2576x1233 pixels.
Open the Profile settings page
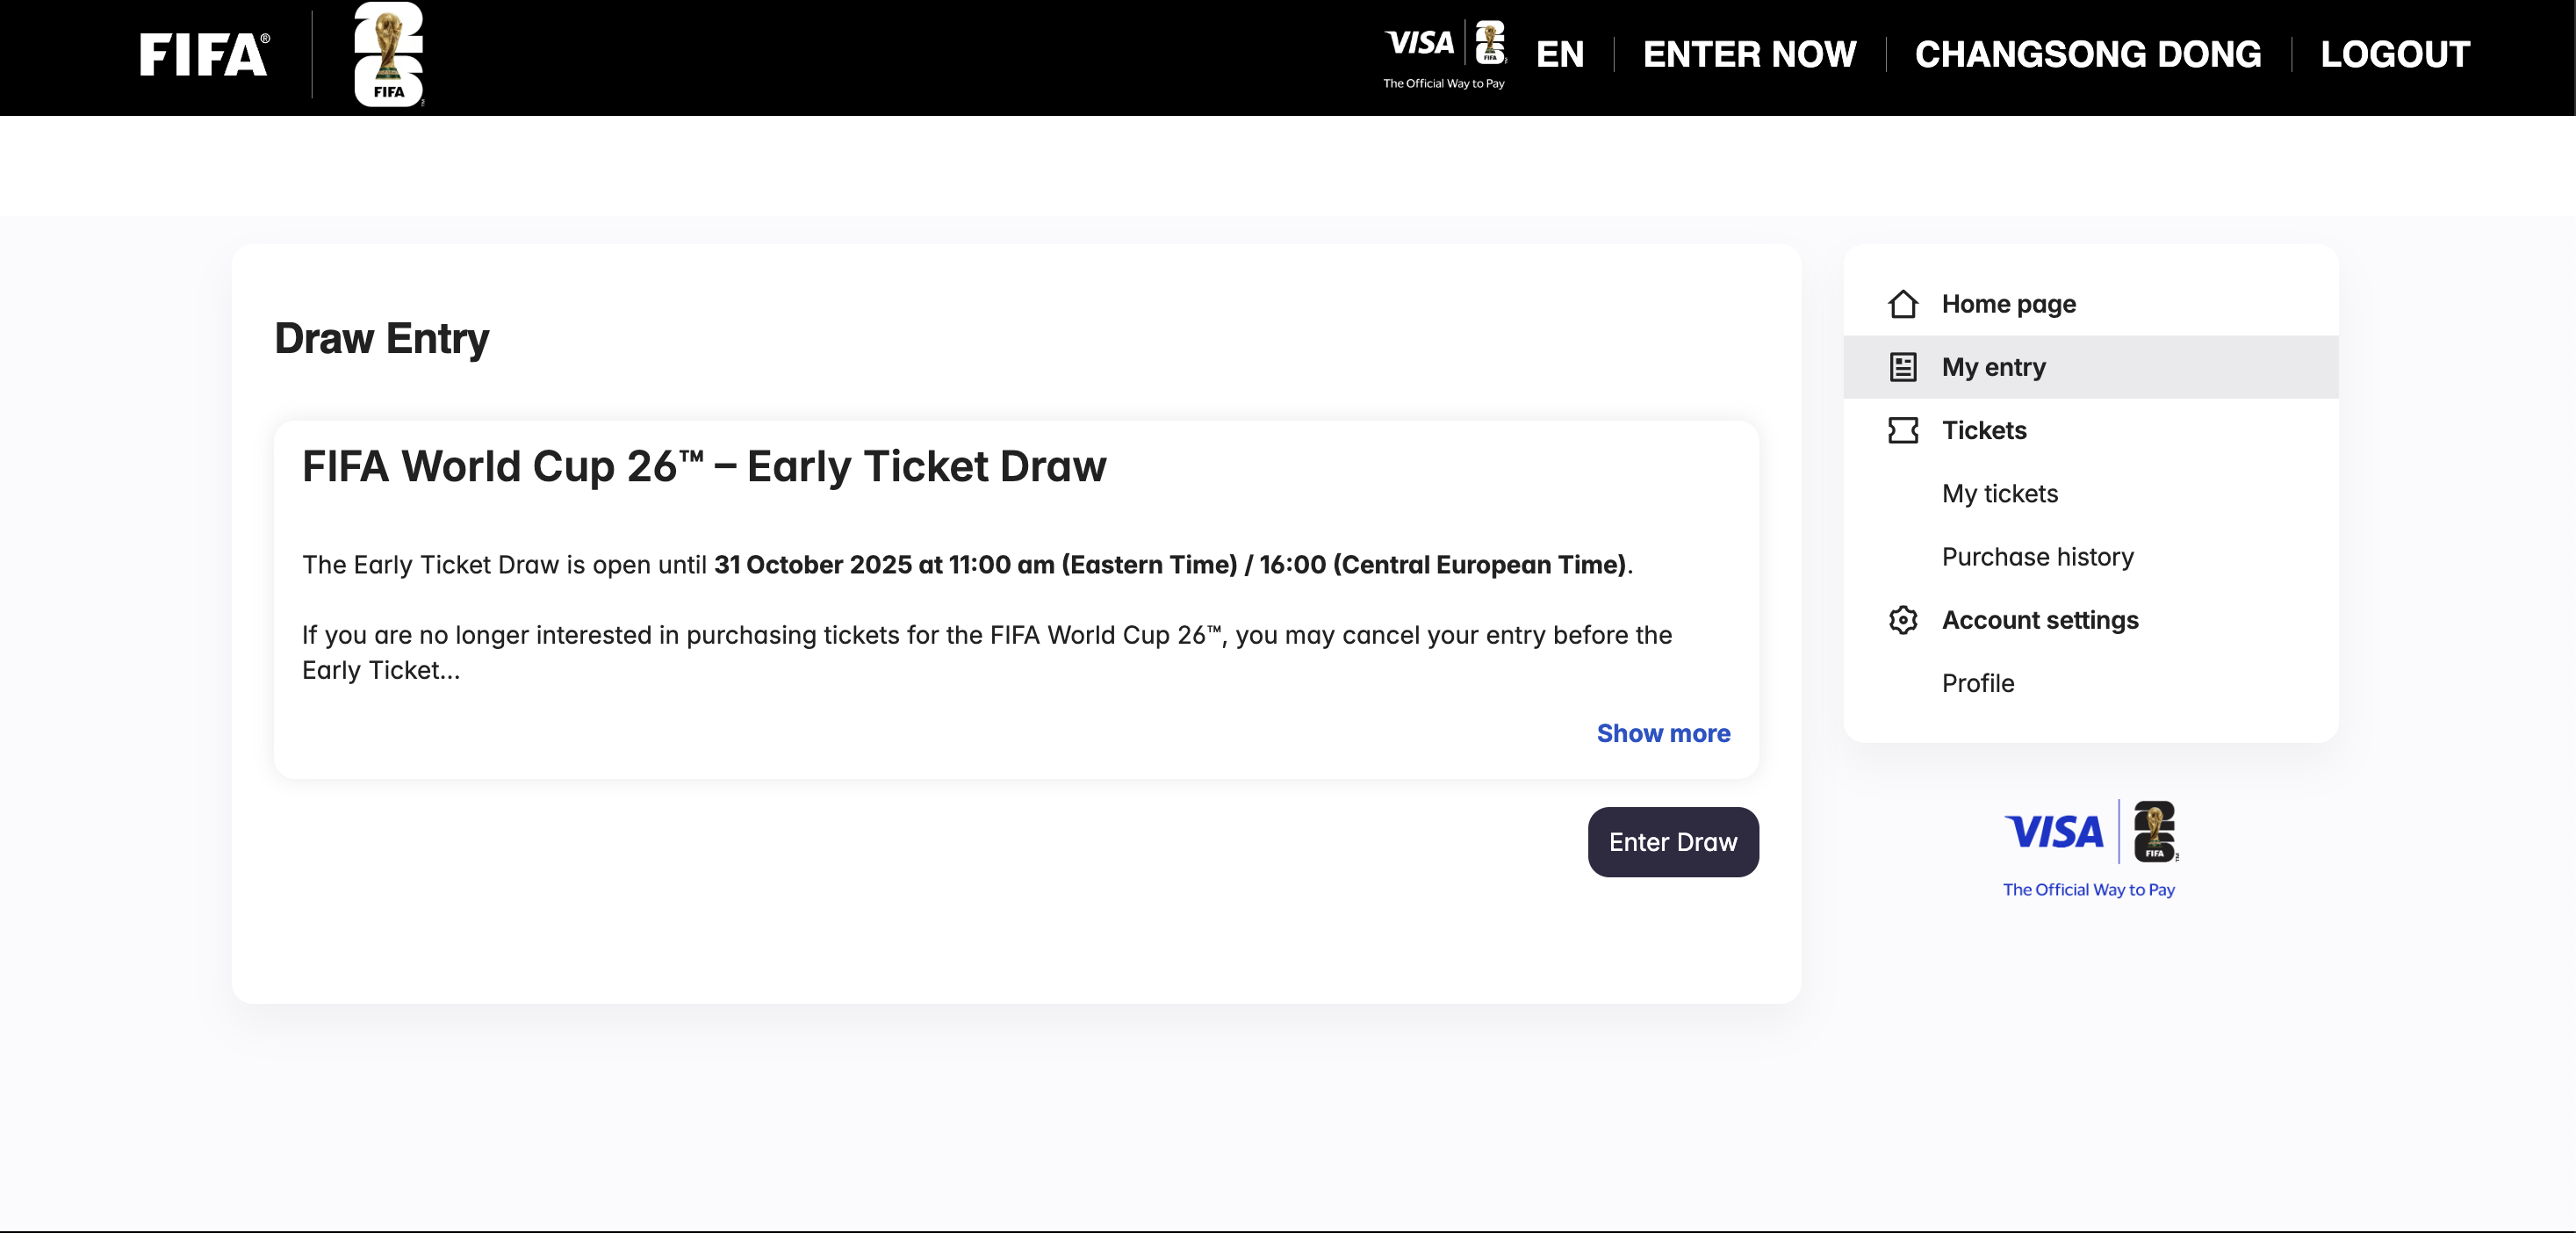coord(1978,683)
